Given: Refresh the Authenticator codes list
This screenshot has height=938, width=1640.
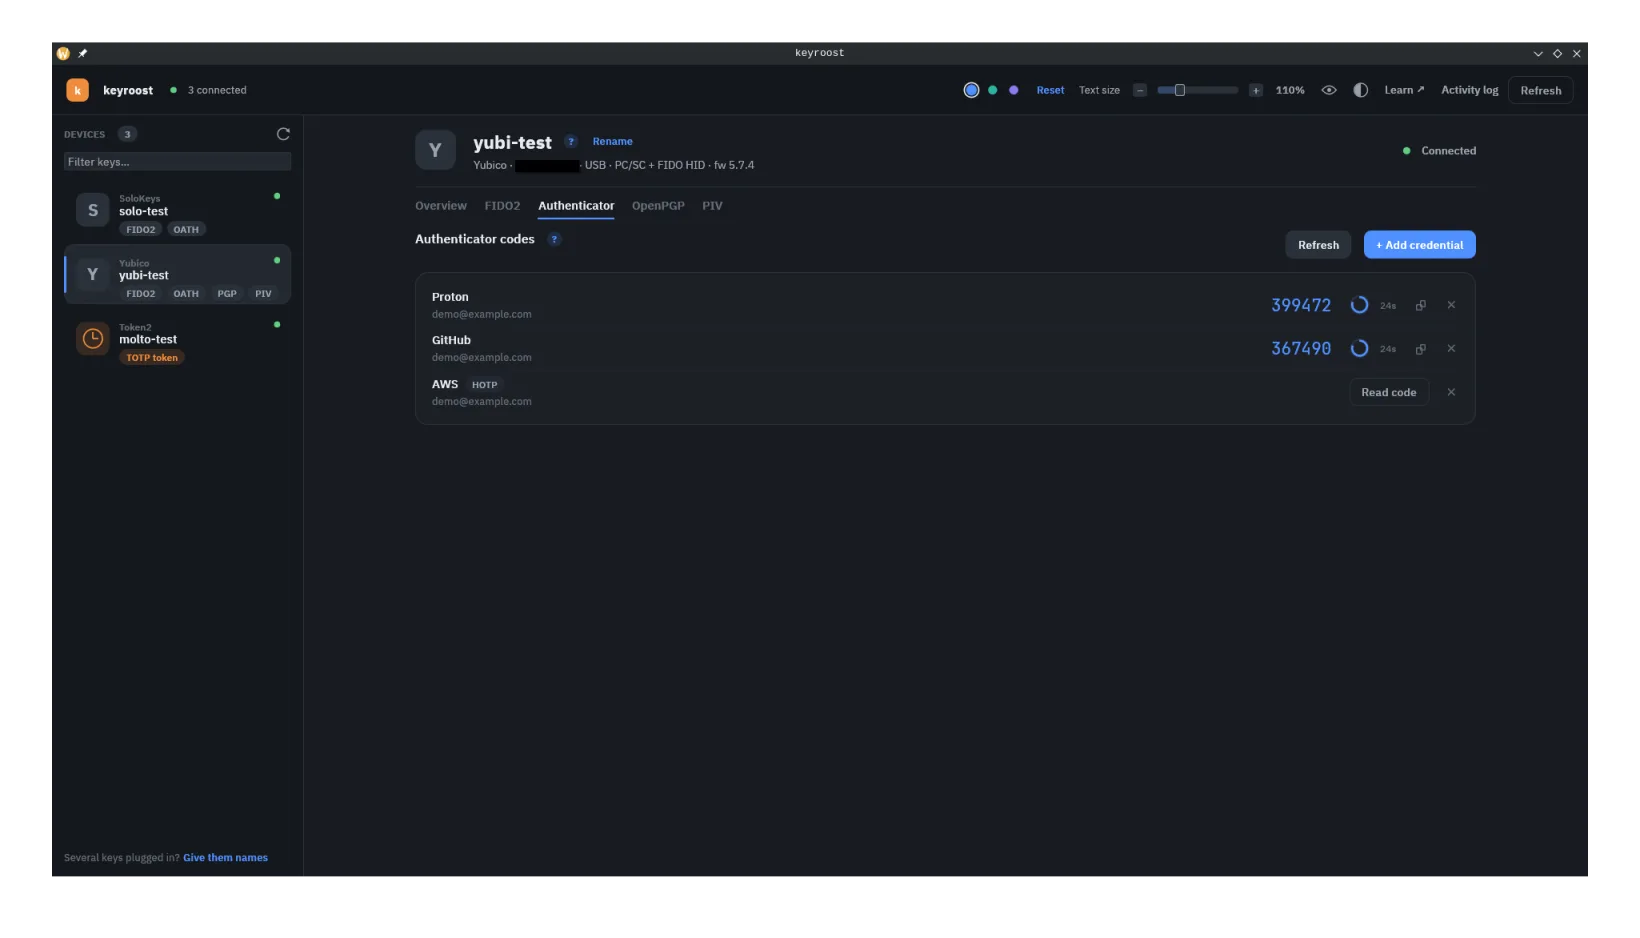Looking at the screenshot, I should 1318,245.
